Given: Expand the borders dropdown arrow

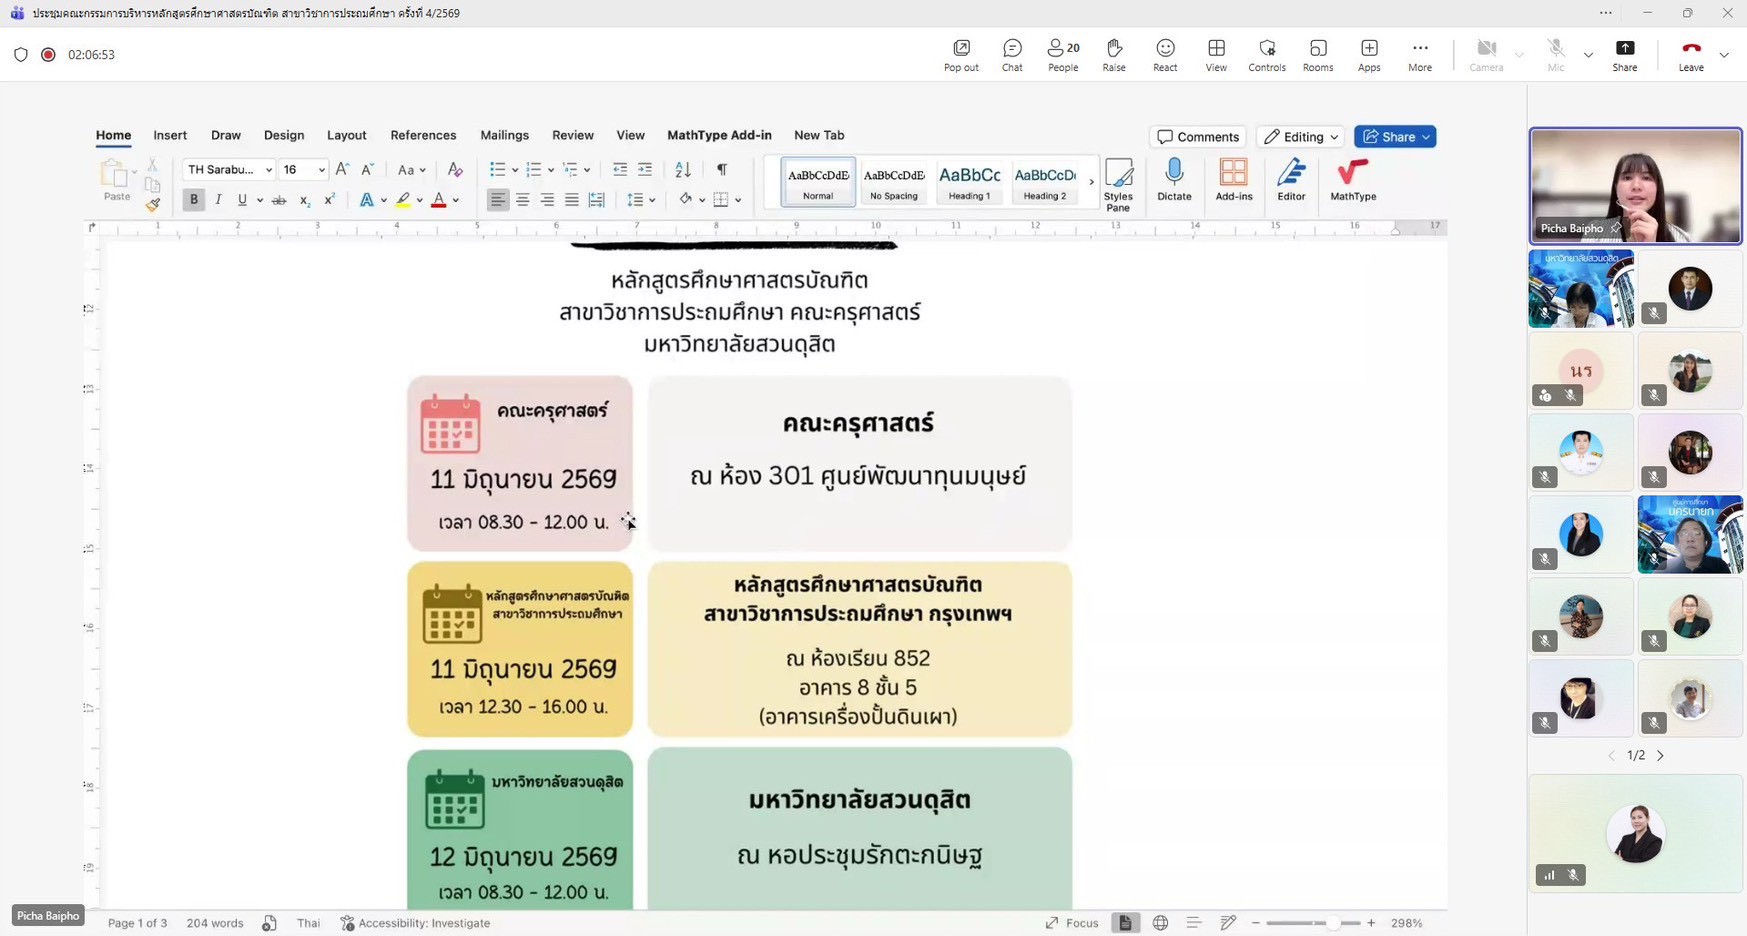Looking at the screenshot, I should [738, 200].
